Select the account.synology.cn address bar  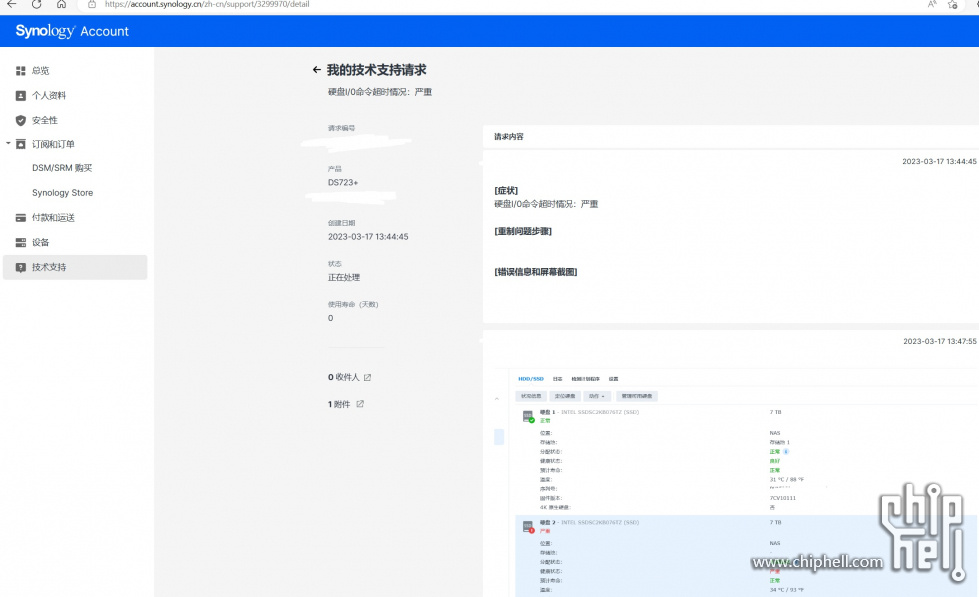207,4
